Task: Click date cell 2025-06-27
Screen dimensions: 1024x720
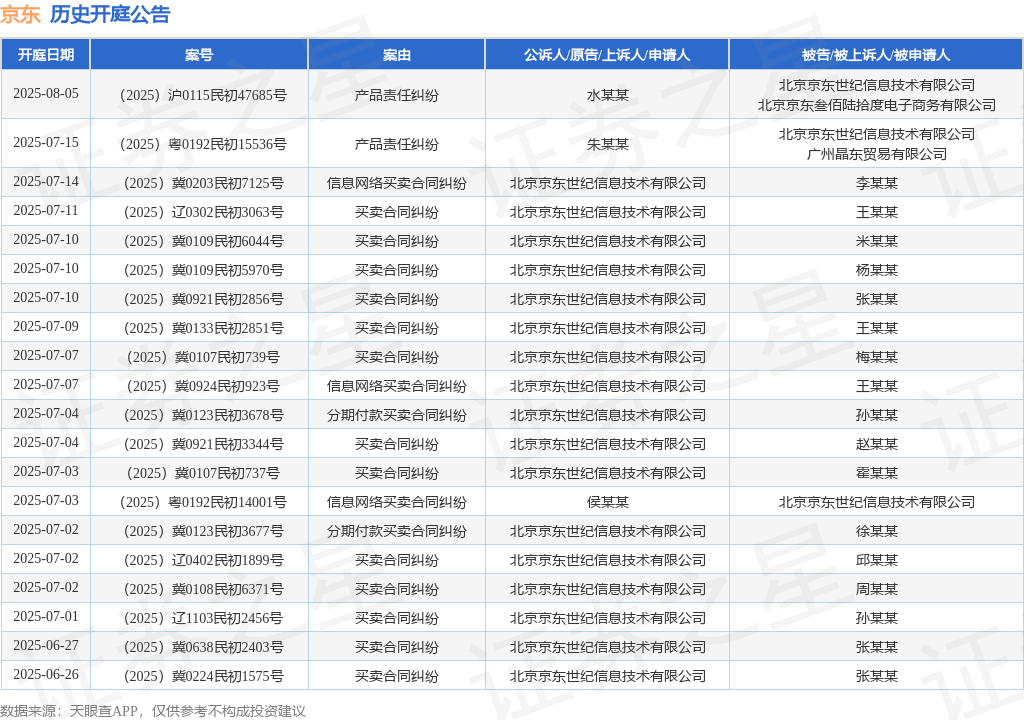Action: [46, 646]
